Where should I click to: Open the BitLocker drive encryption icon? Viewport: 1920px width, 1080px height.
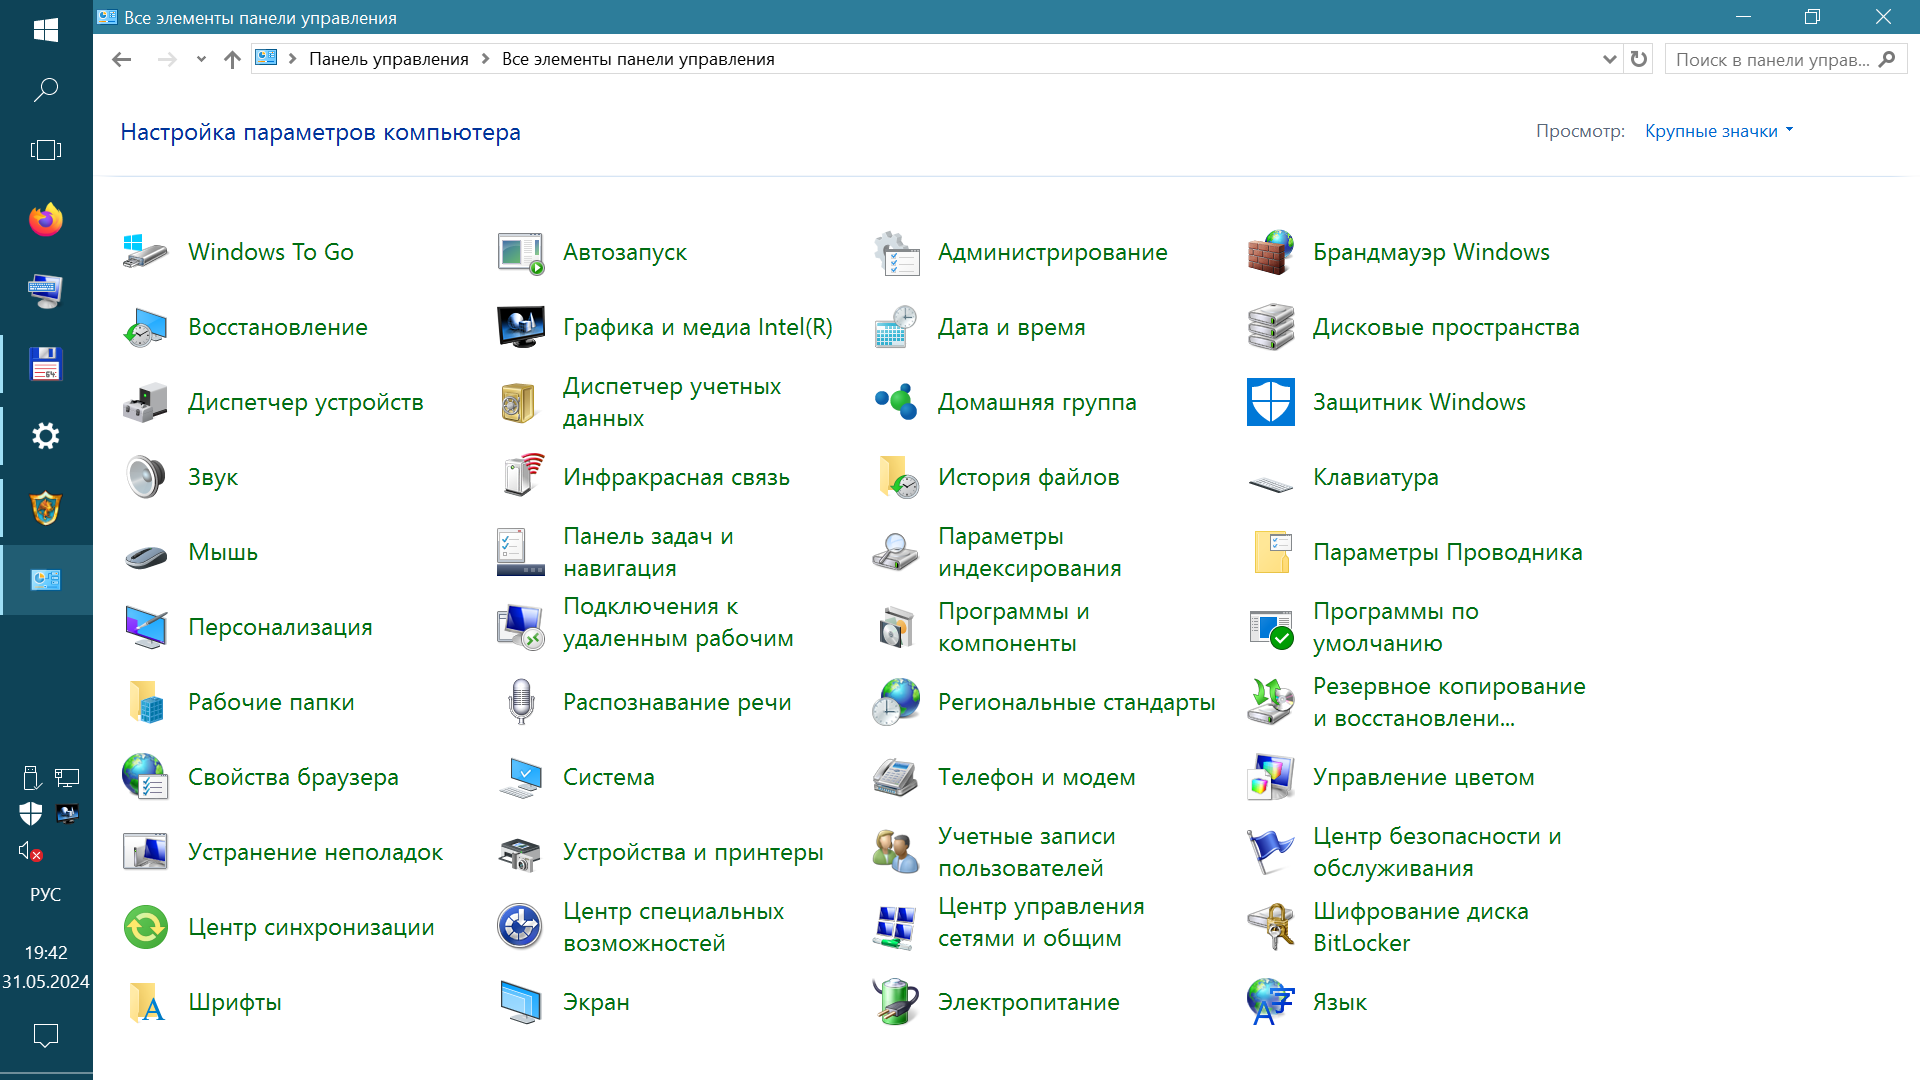pyautogui.click(x=1270, y=927)
